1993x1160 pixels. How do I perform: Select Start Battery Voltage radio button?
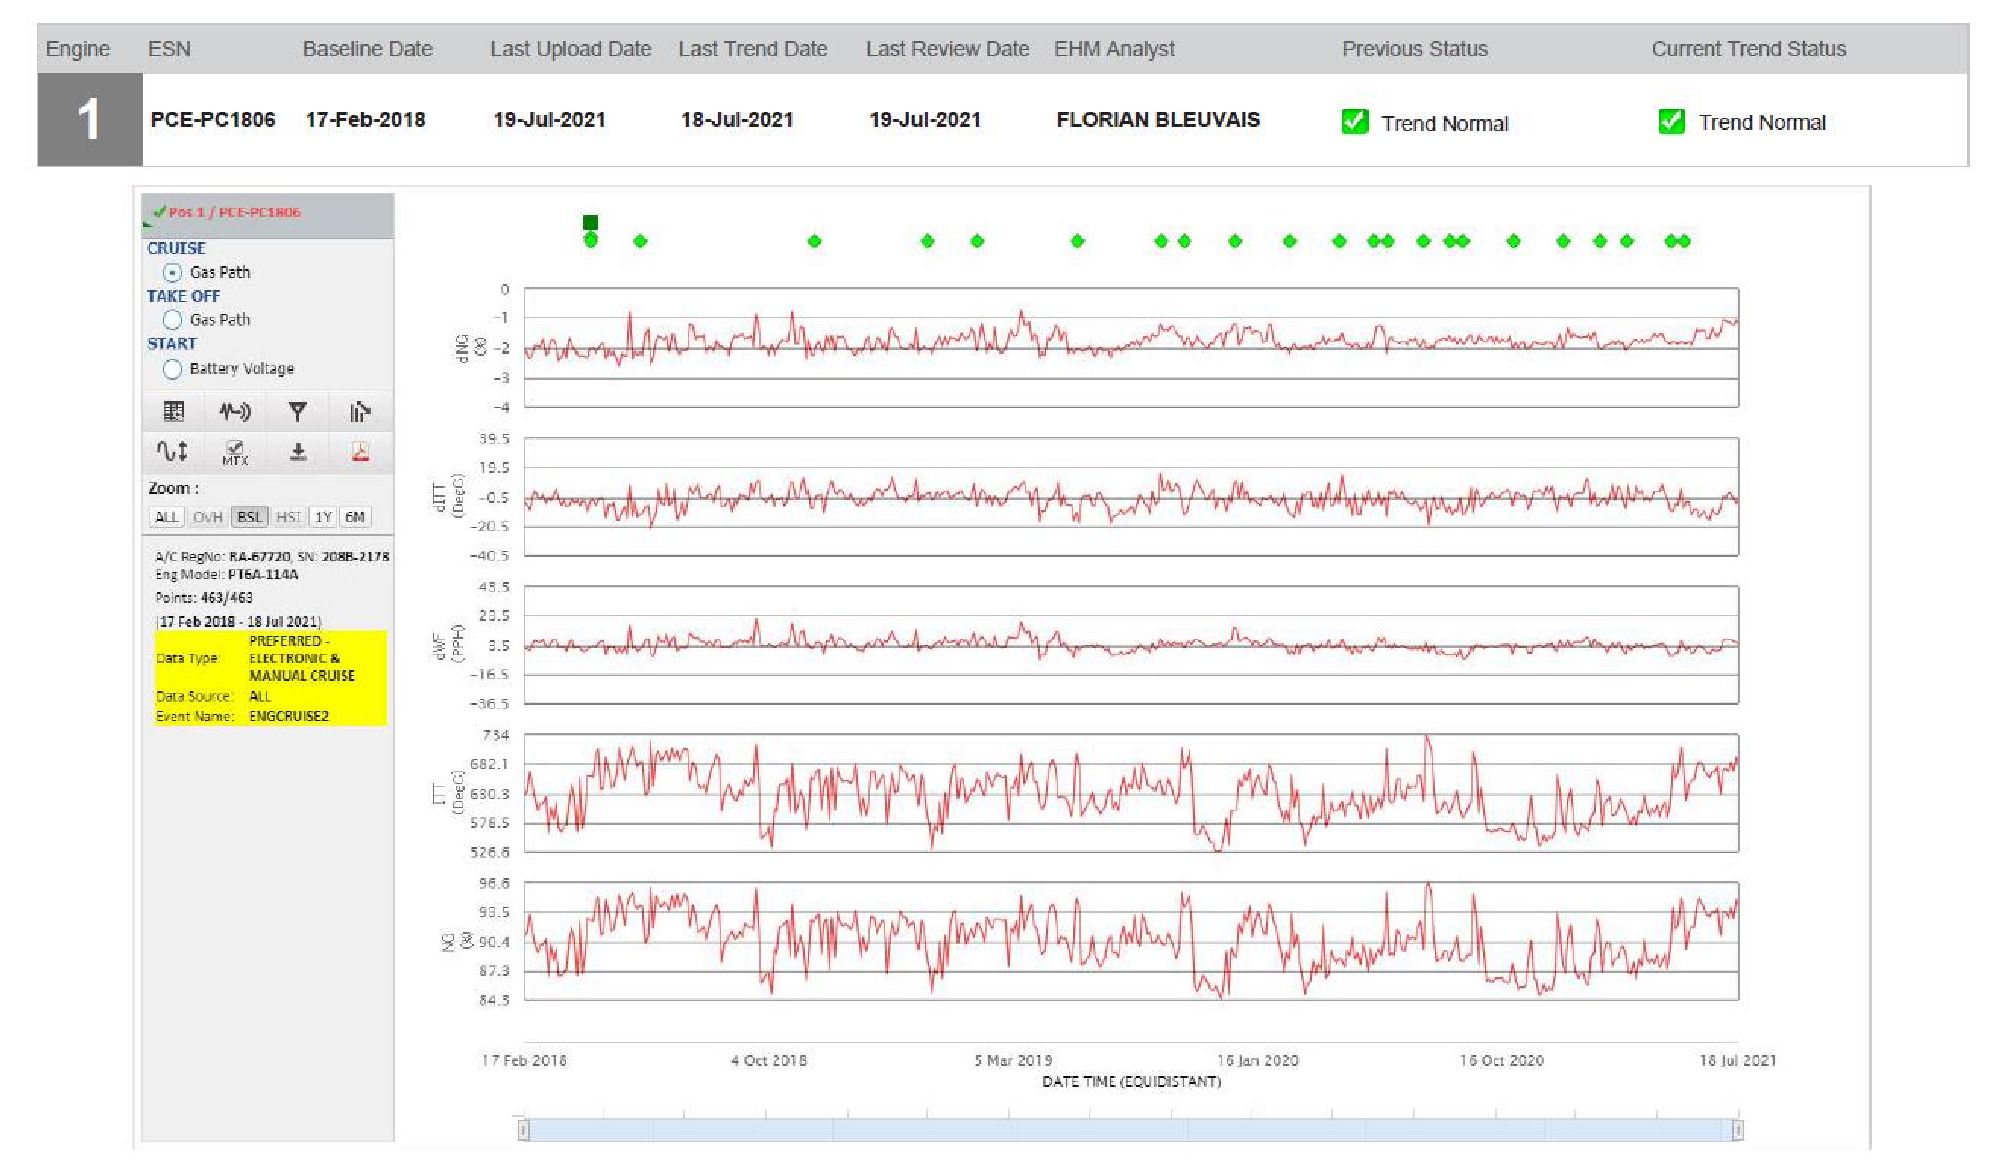(172, 369)
